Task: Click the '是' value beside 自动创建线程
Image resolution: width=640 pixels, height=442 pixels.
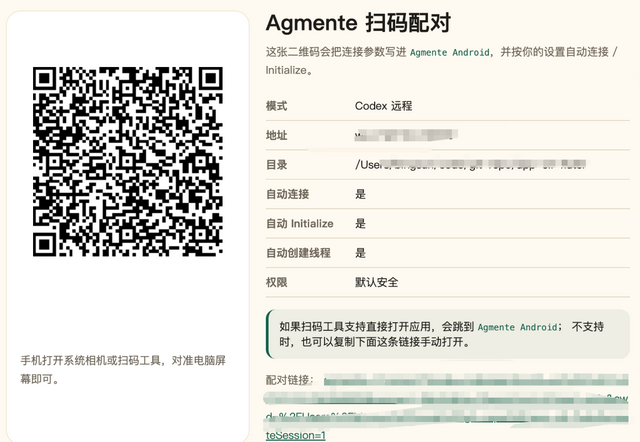Action: [360, 253]
